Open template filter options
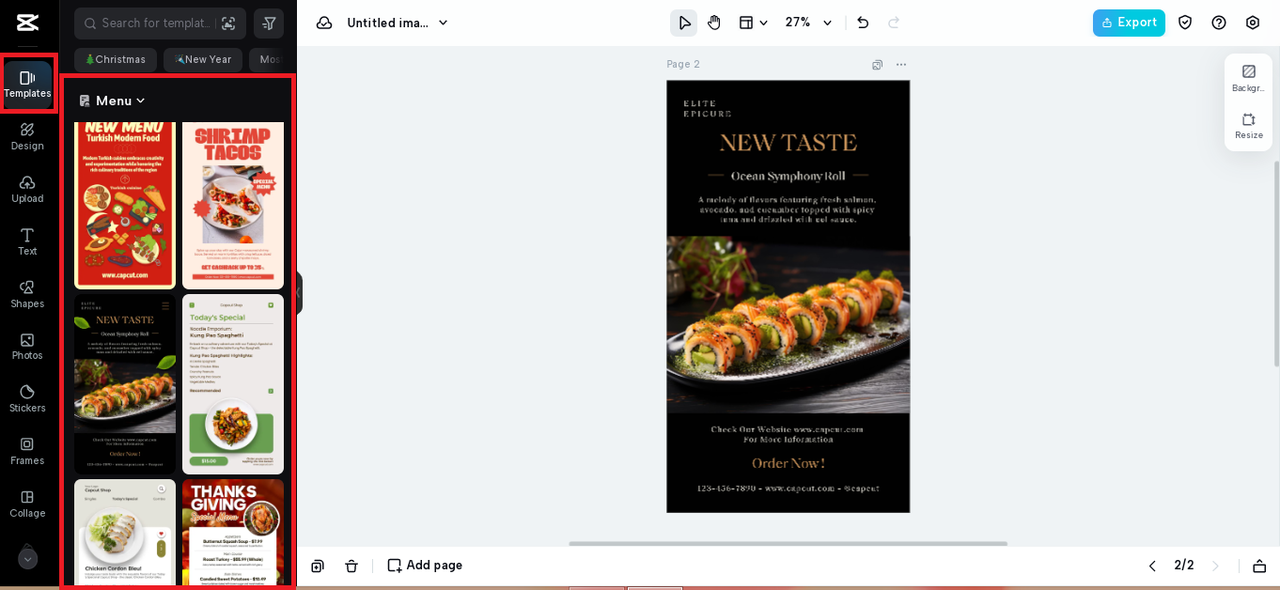Viewport: 1280px width, 590px height. click(269, 23)
